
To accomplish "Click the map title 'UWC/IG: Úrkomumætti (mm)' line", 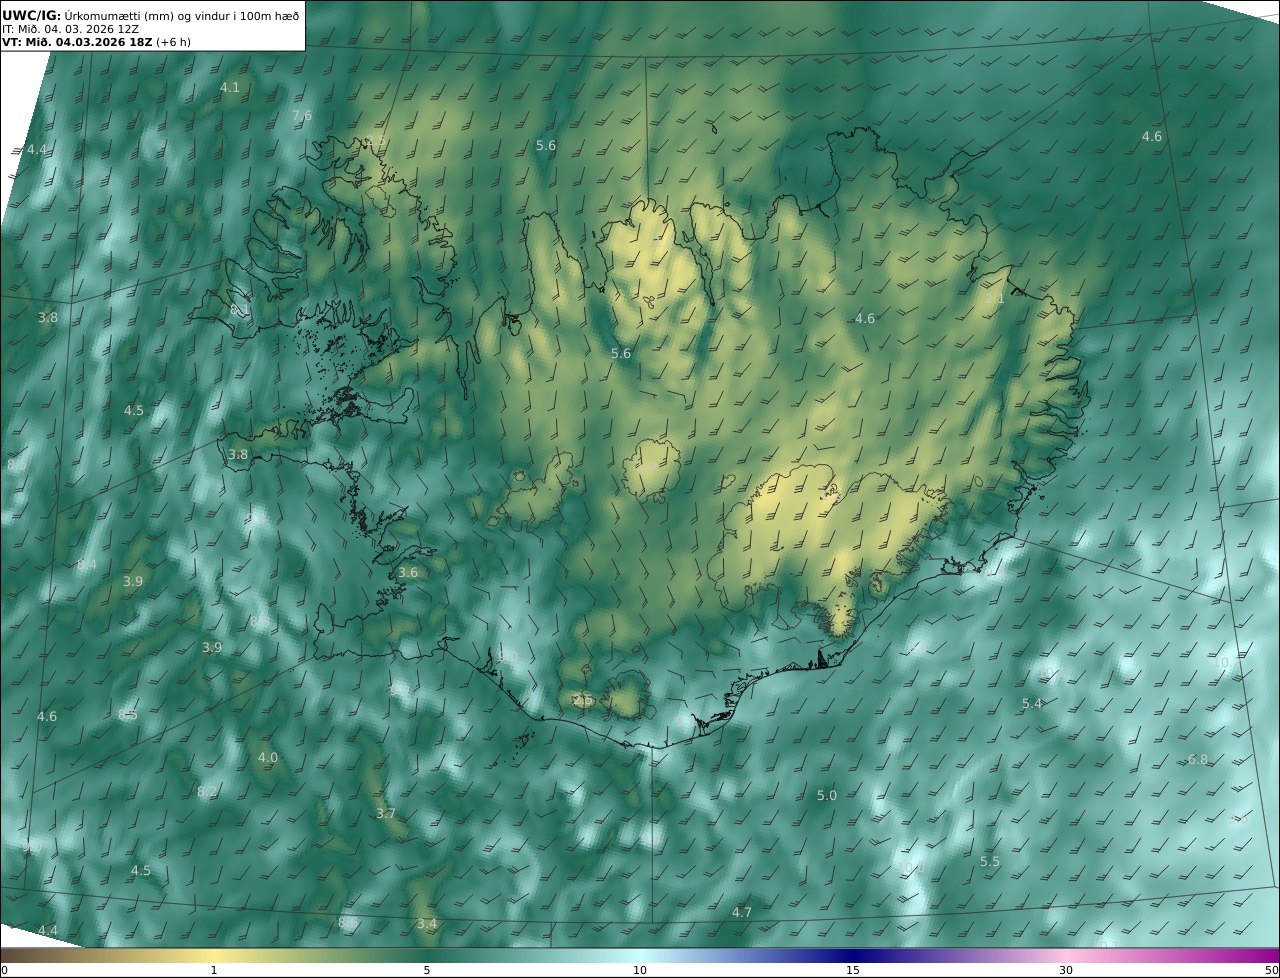I will (x=150, y=16).
